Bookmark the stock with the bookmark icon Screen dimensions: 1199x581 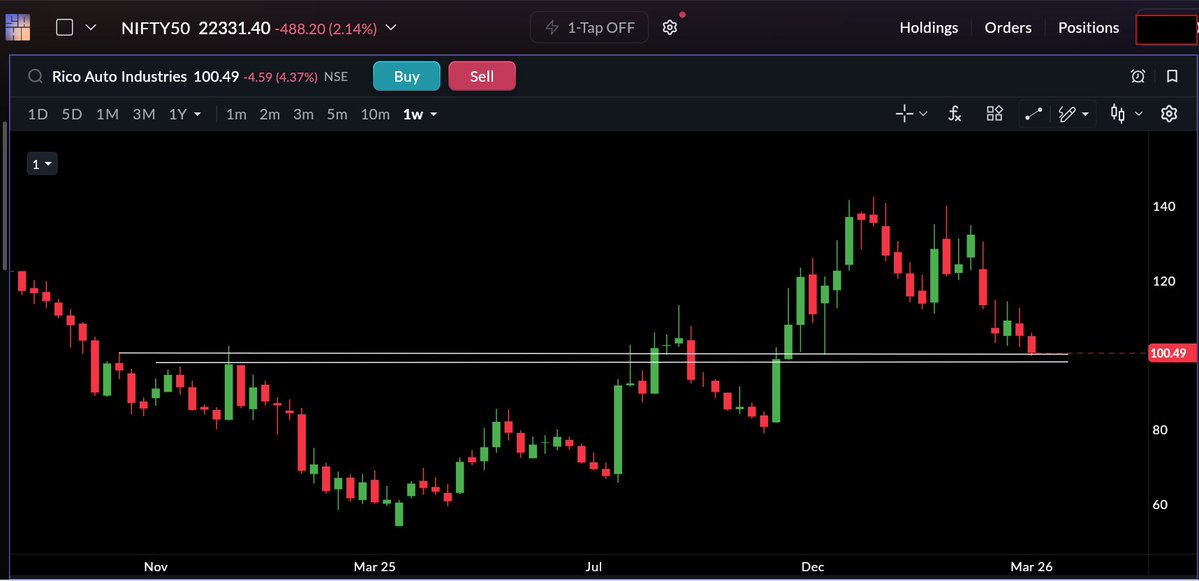[1171, 76]
